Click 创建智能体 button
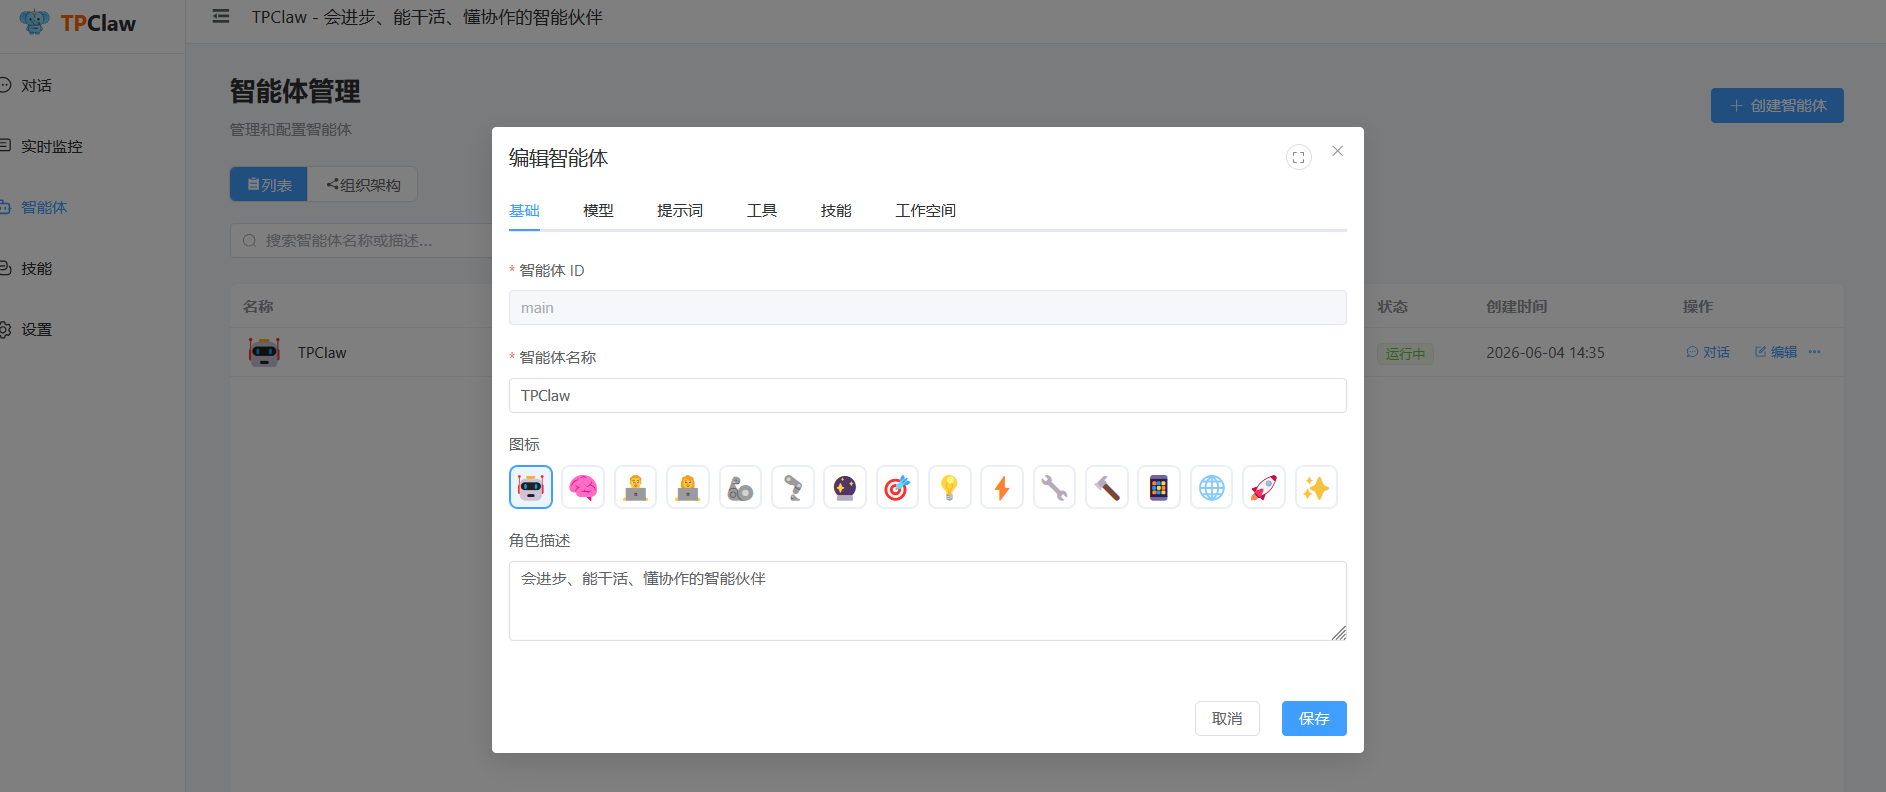1886x792 pixels. (x=1777, y=105)
